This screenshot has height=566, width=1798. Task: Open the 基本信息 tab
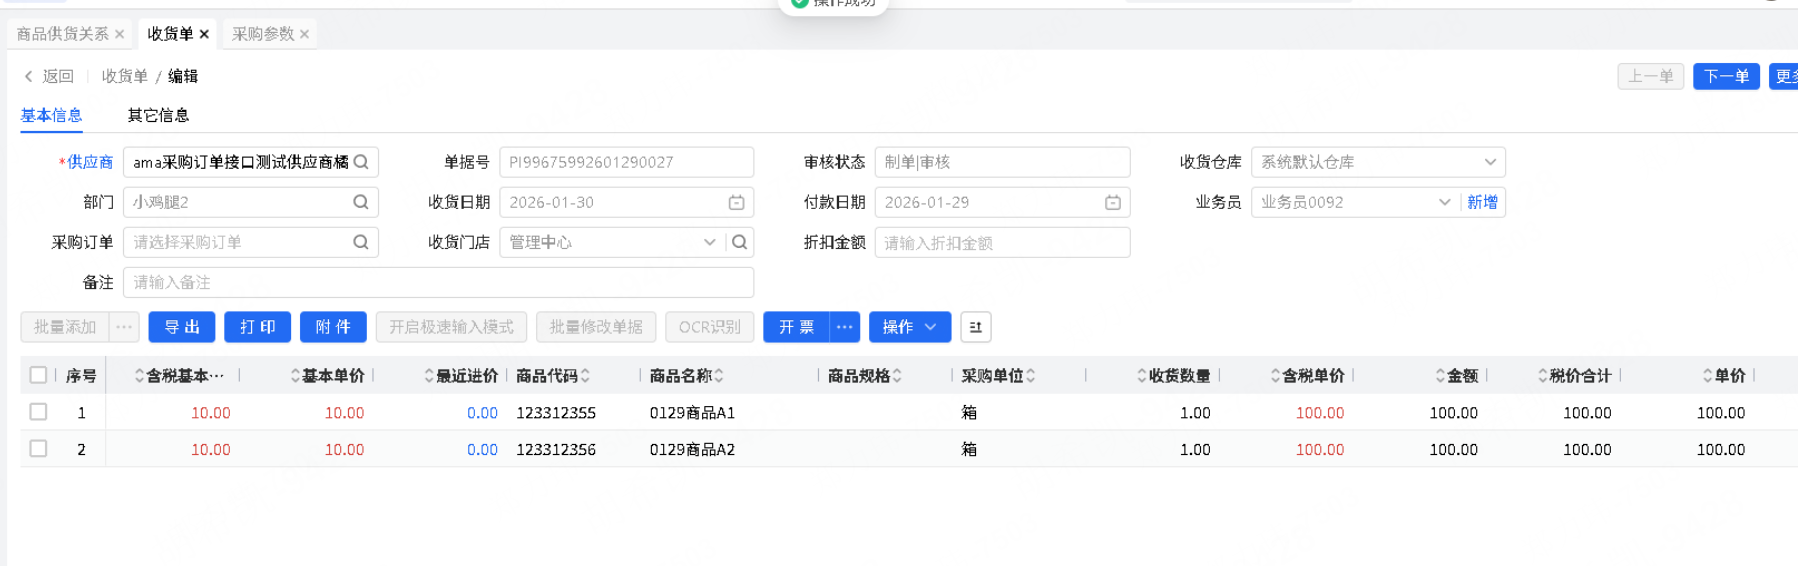pyautogui.click(x=52, y=115)
